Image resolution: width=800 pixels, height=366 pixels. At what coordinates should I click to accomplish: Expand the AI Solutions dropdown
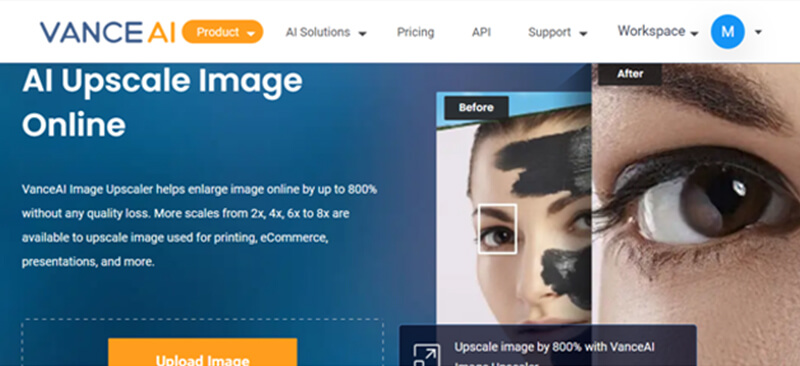pyautogui.click(x=326, y=33)
